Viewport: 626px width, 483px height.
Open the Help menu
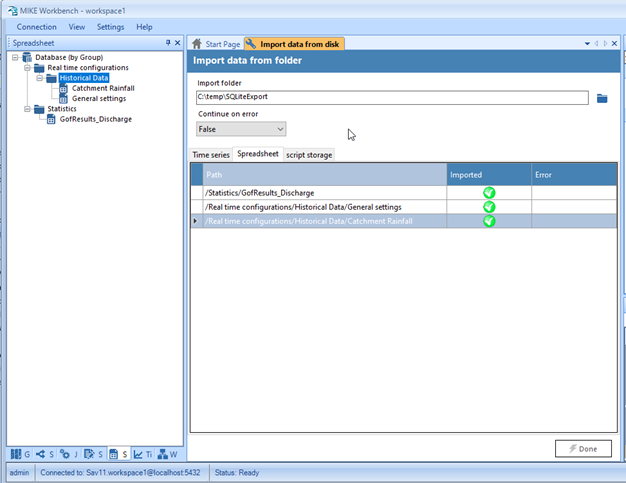pyautogui.click(x=144, y=27)
